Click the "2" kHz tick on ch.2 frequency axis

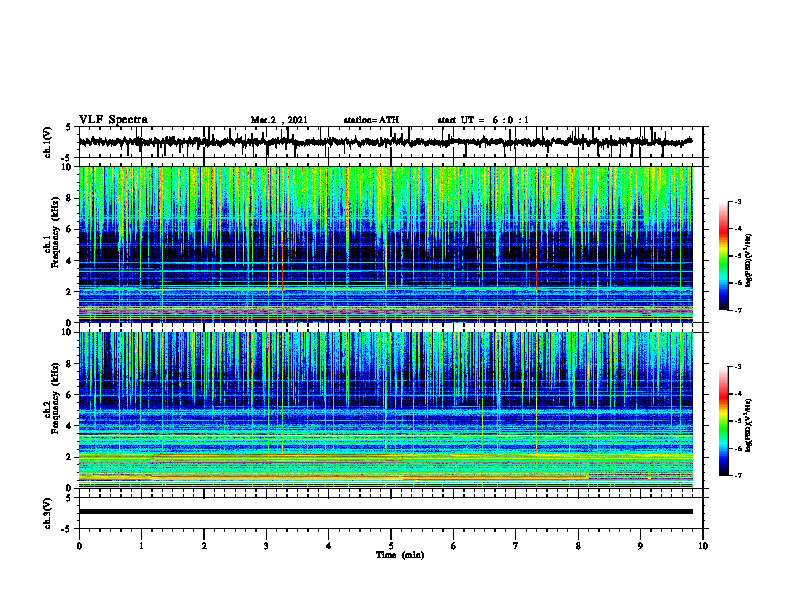pos(69,457)
